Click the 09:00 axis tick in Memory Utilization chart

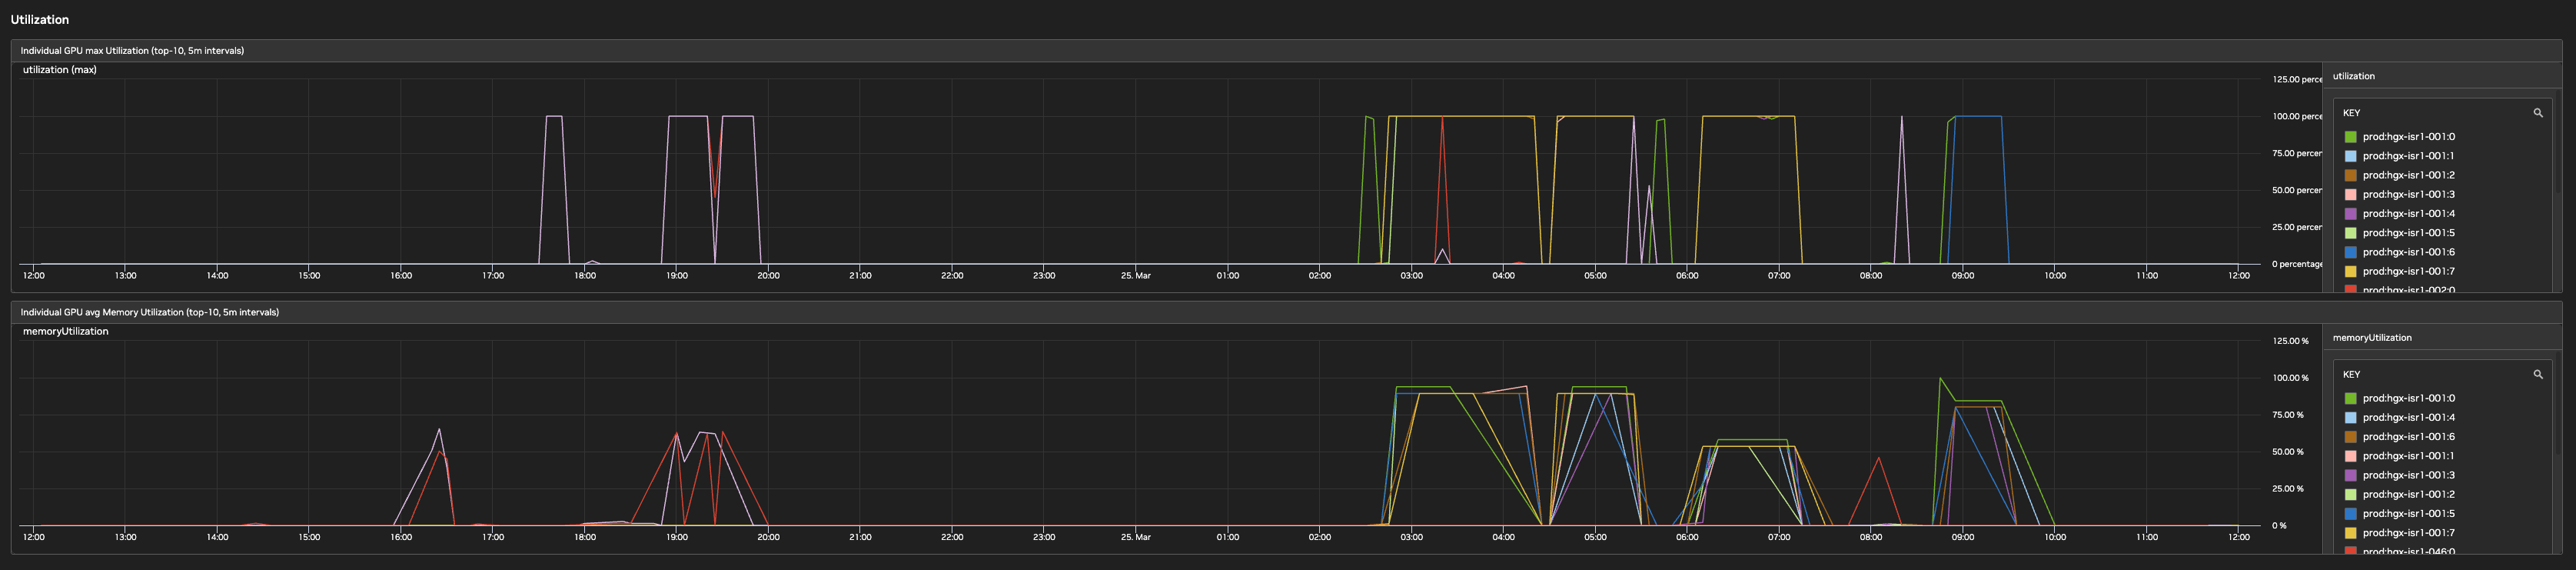(x=1962, y=537)
